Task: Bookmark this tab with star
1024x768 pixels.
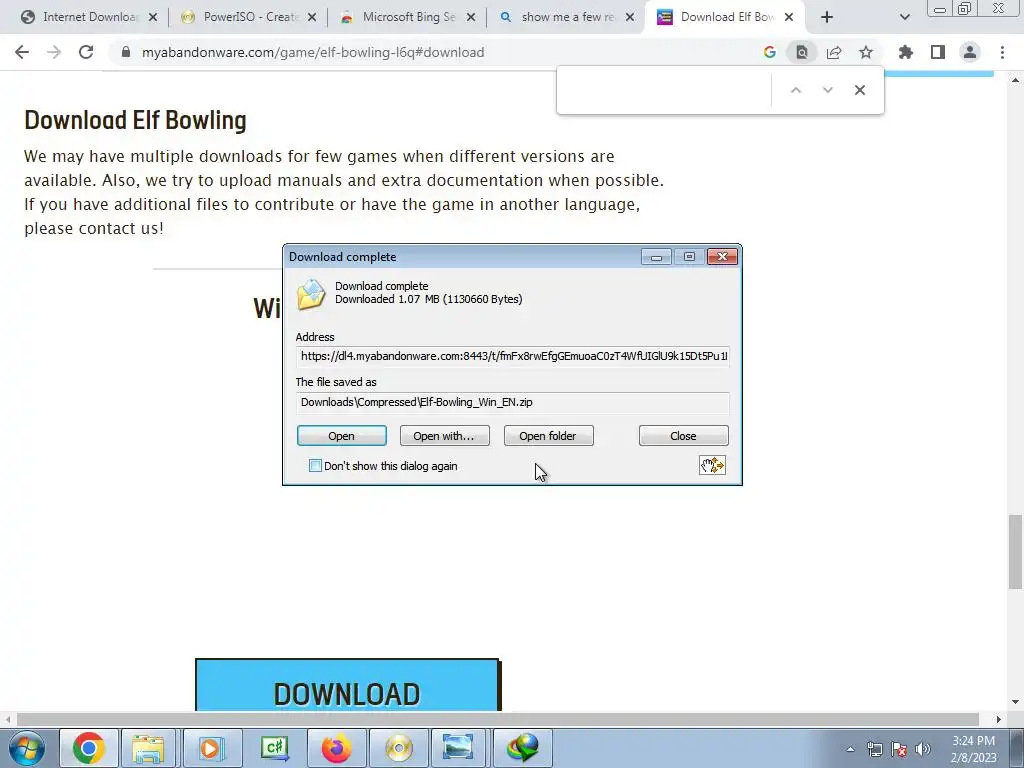Action: coord(866,52)
